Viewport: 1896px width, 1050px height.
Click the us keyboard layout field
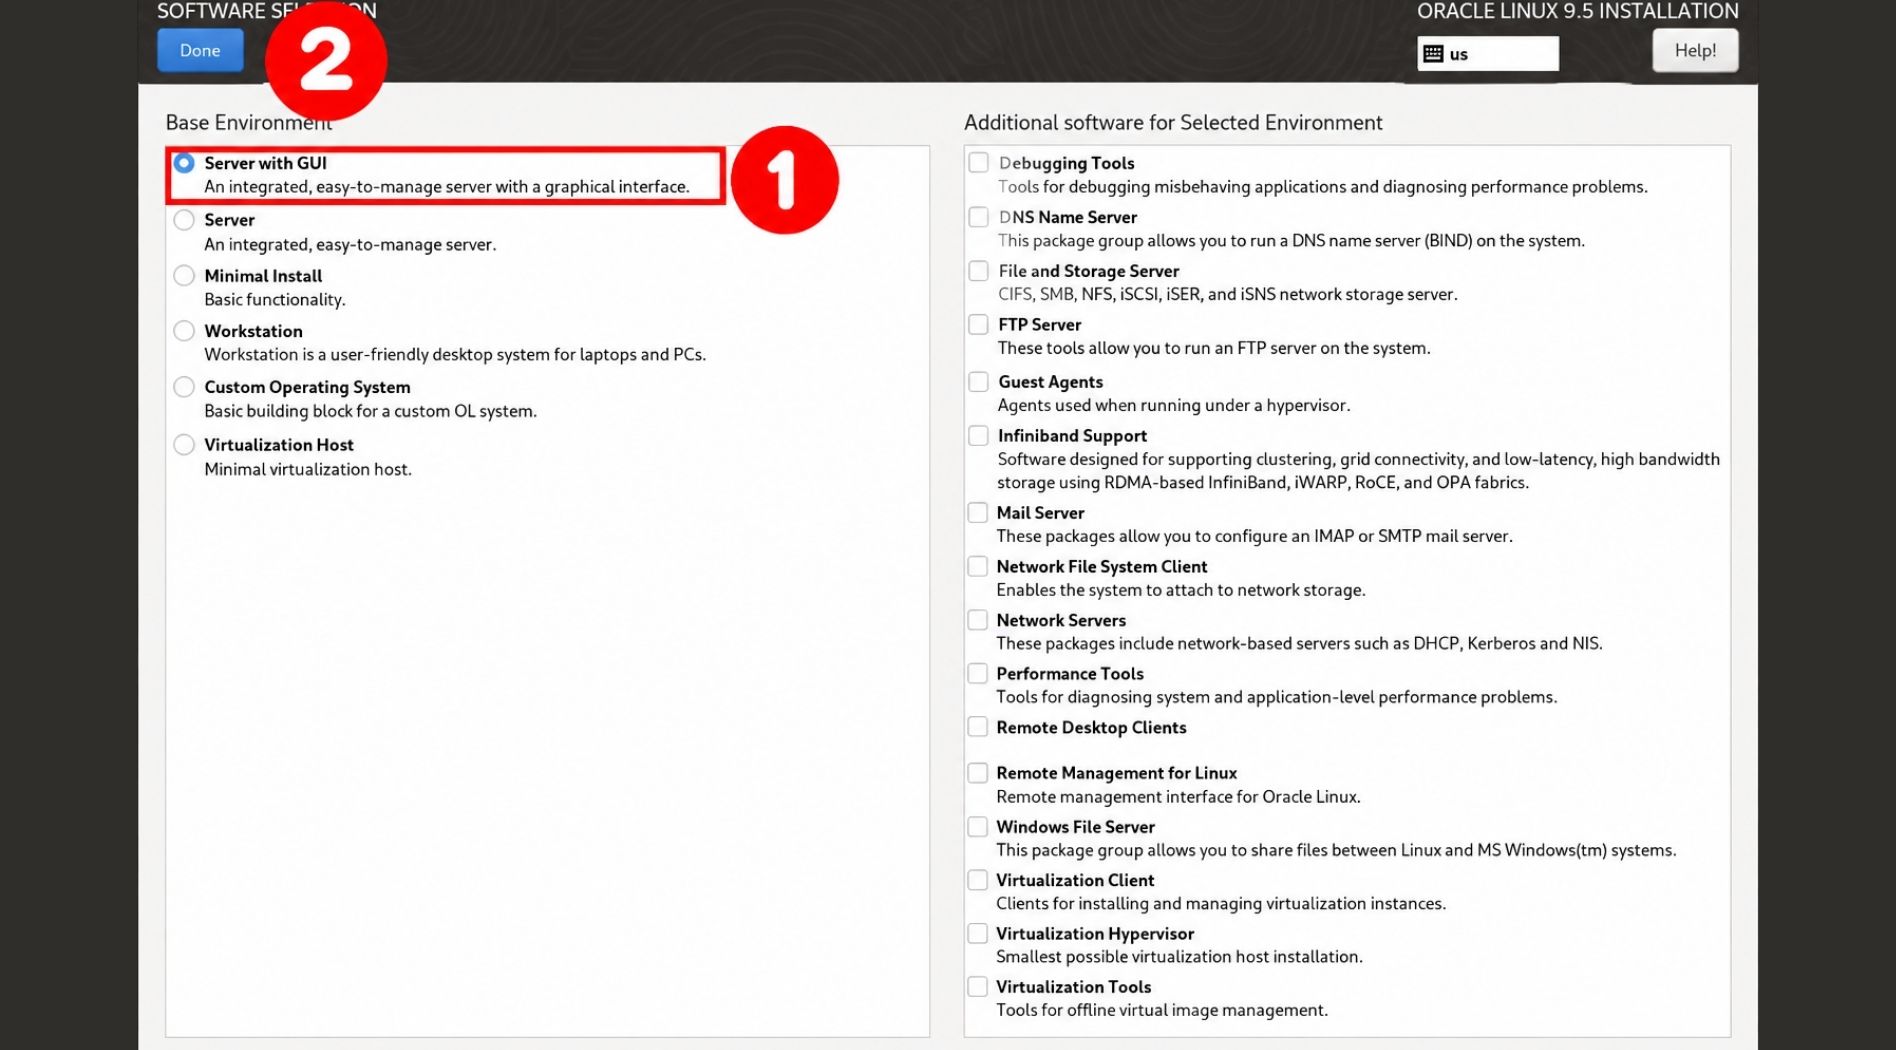[1487, 54]
